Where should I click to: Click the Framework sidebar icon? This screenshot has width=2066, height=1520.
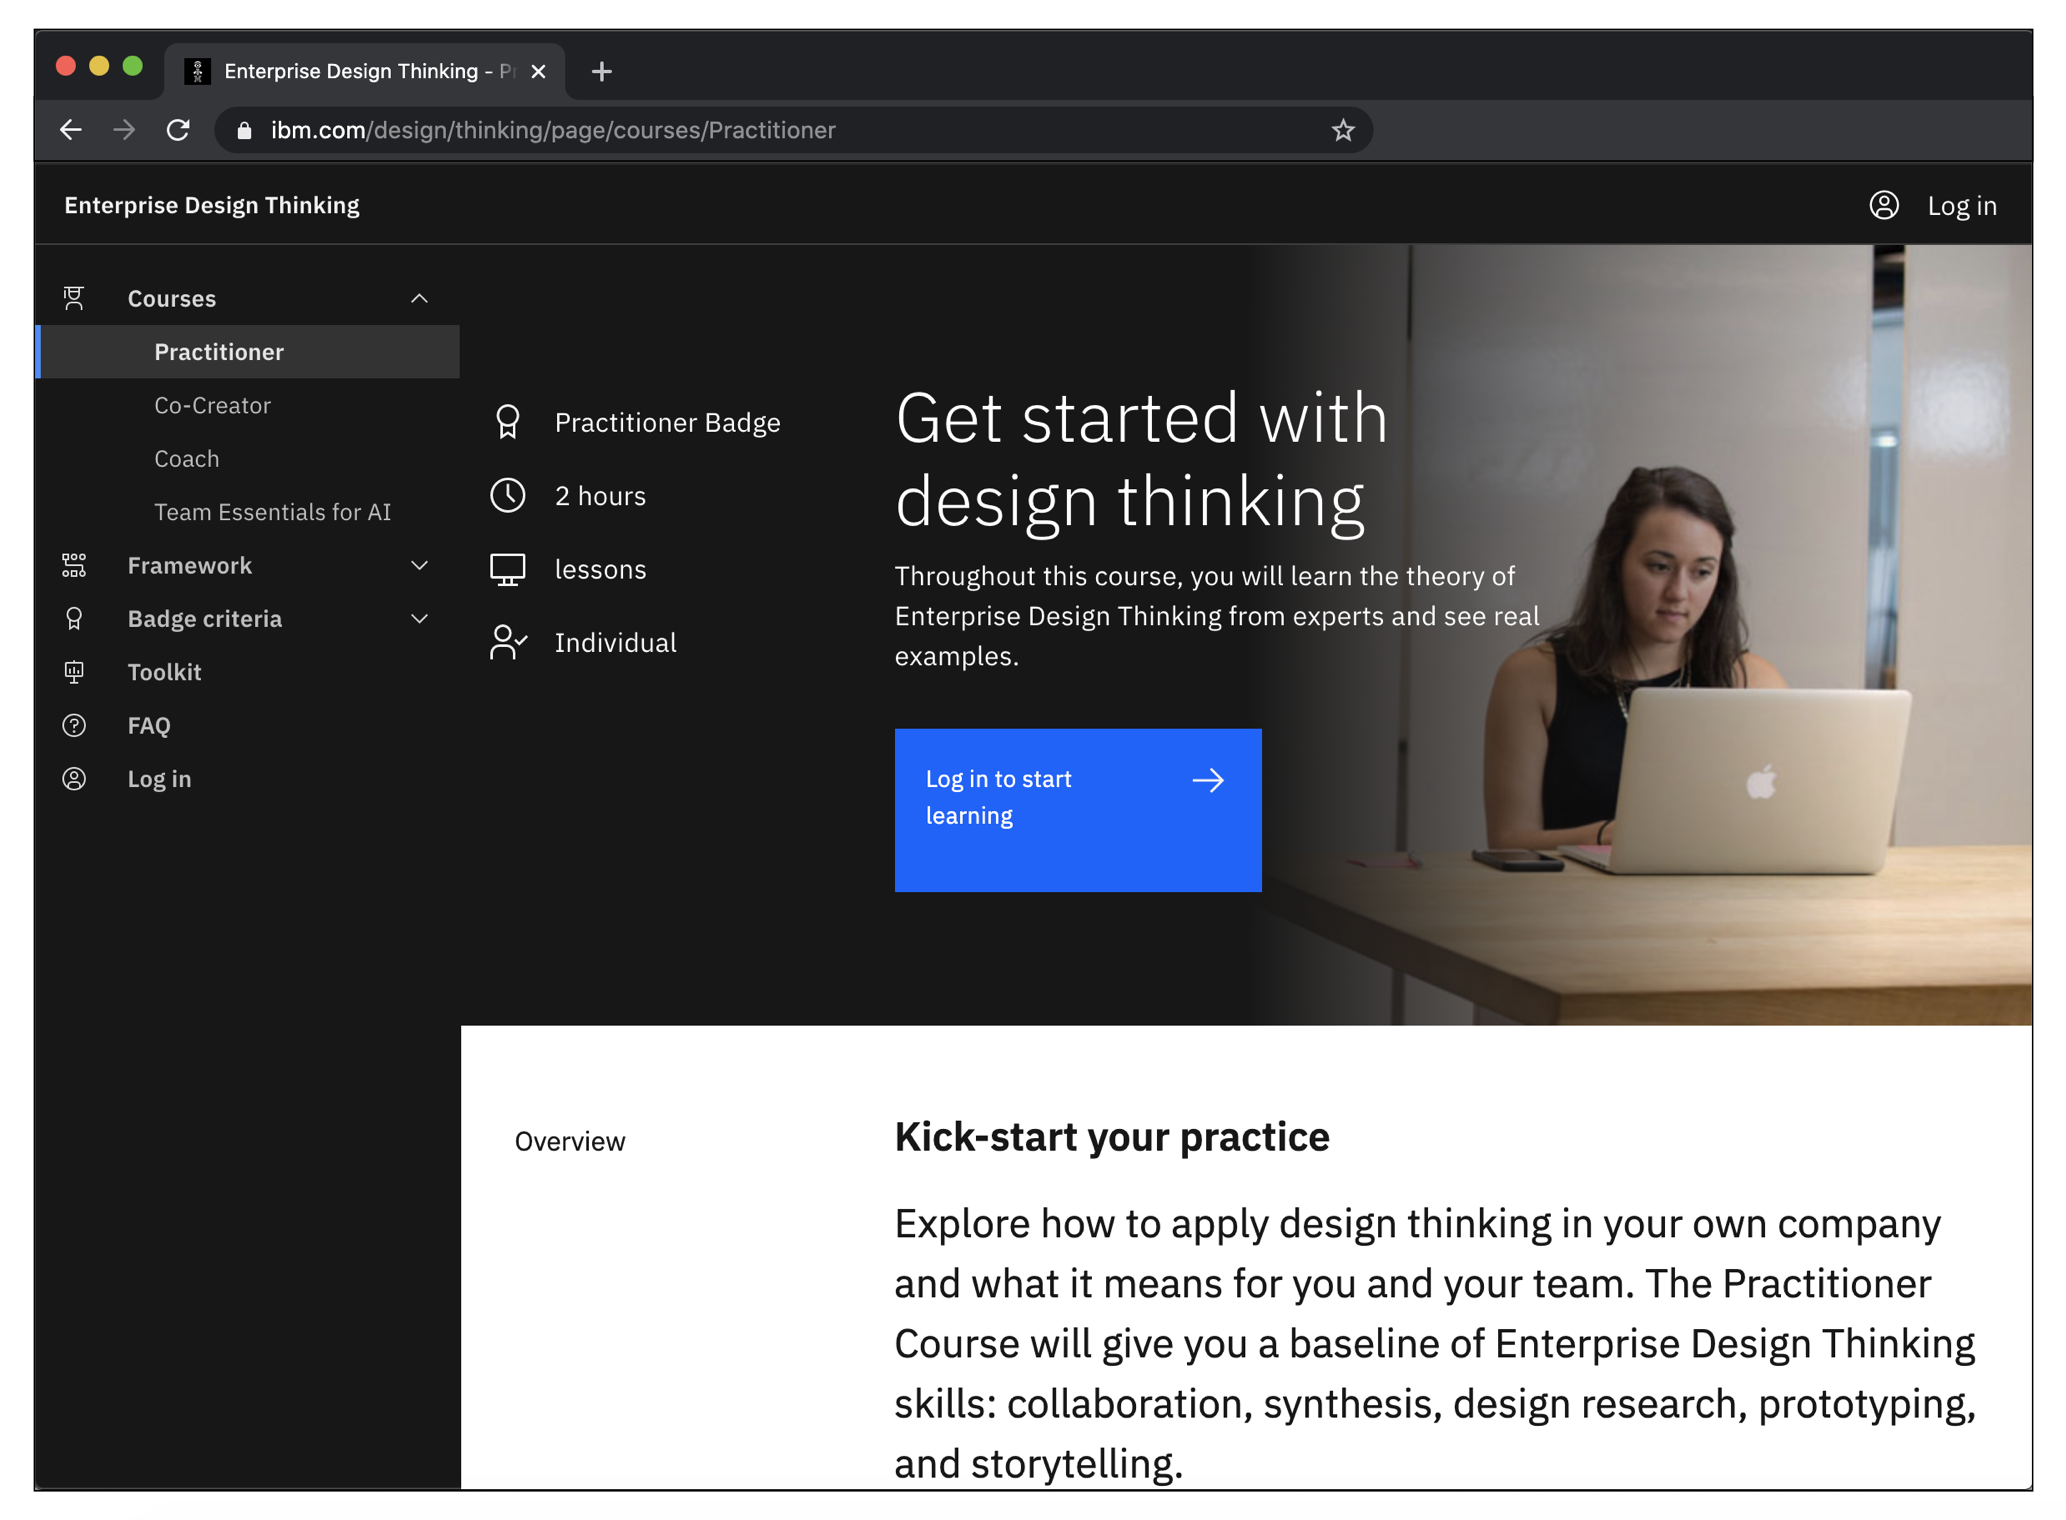pos(74,564)
